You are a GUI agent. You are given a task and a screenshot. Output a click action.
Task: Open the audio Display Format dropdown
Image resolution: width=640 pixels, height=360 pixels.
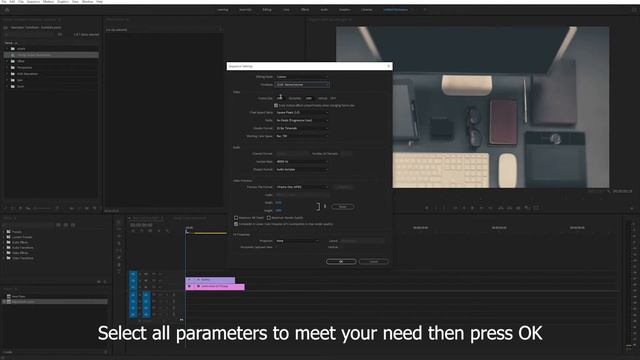[x=302, y=169]
